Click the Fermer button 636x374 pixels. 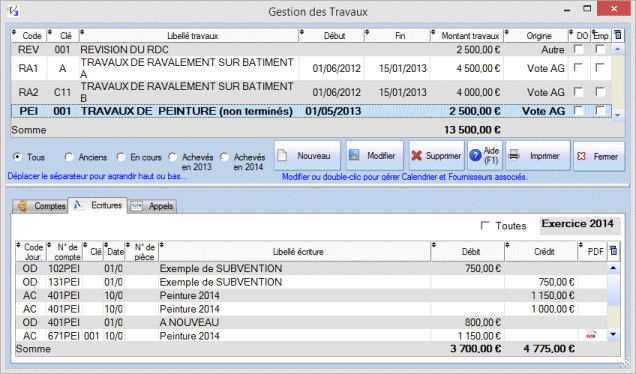(x=599, y=156)
